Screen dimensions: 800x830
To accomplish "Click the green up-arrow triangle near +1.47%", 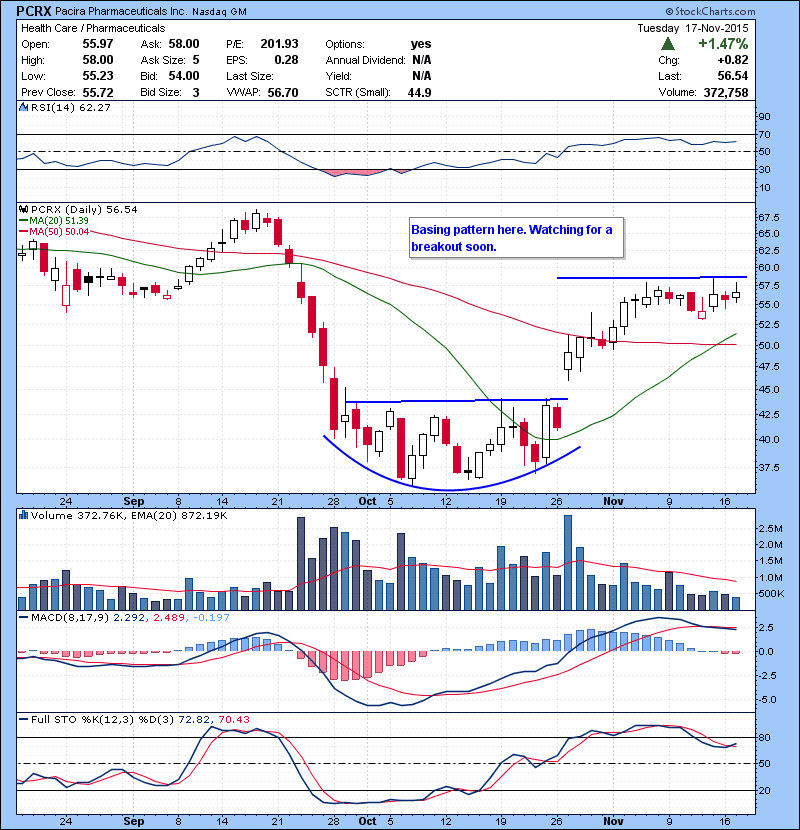I will [x=668, y=44].
